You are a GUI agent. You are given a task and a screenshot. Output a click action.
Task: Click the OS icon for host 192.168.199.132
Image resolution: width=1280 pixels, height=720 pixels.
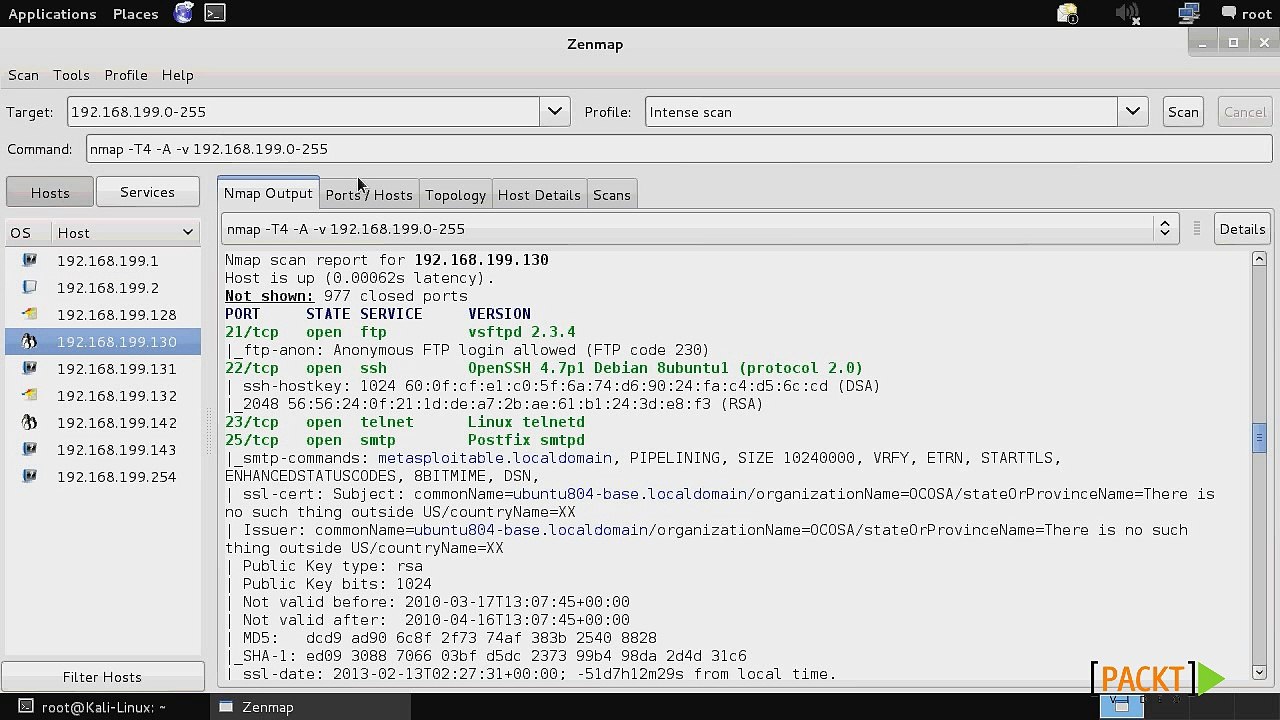[x=30, y=395]
